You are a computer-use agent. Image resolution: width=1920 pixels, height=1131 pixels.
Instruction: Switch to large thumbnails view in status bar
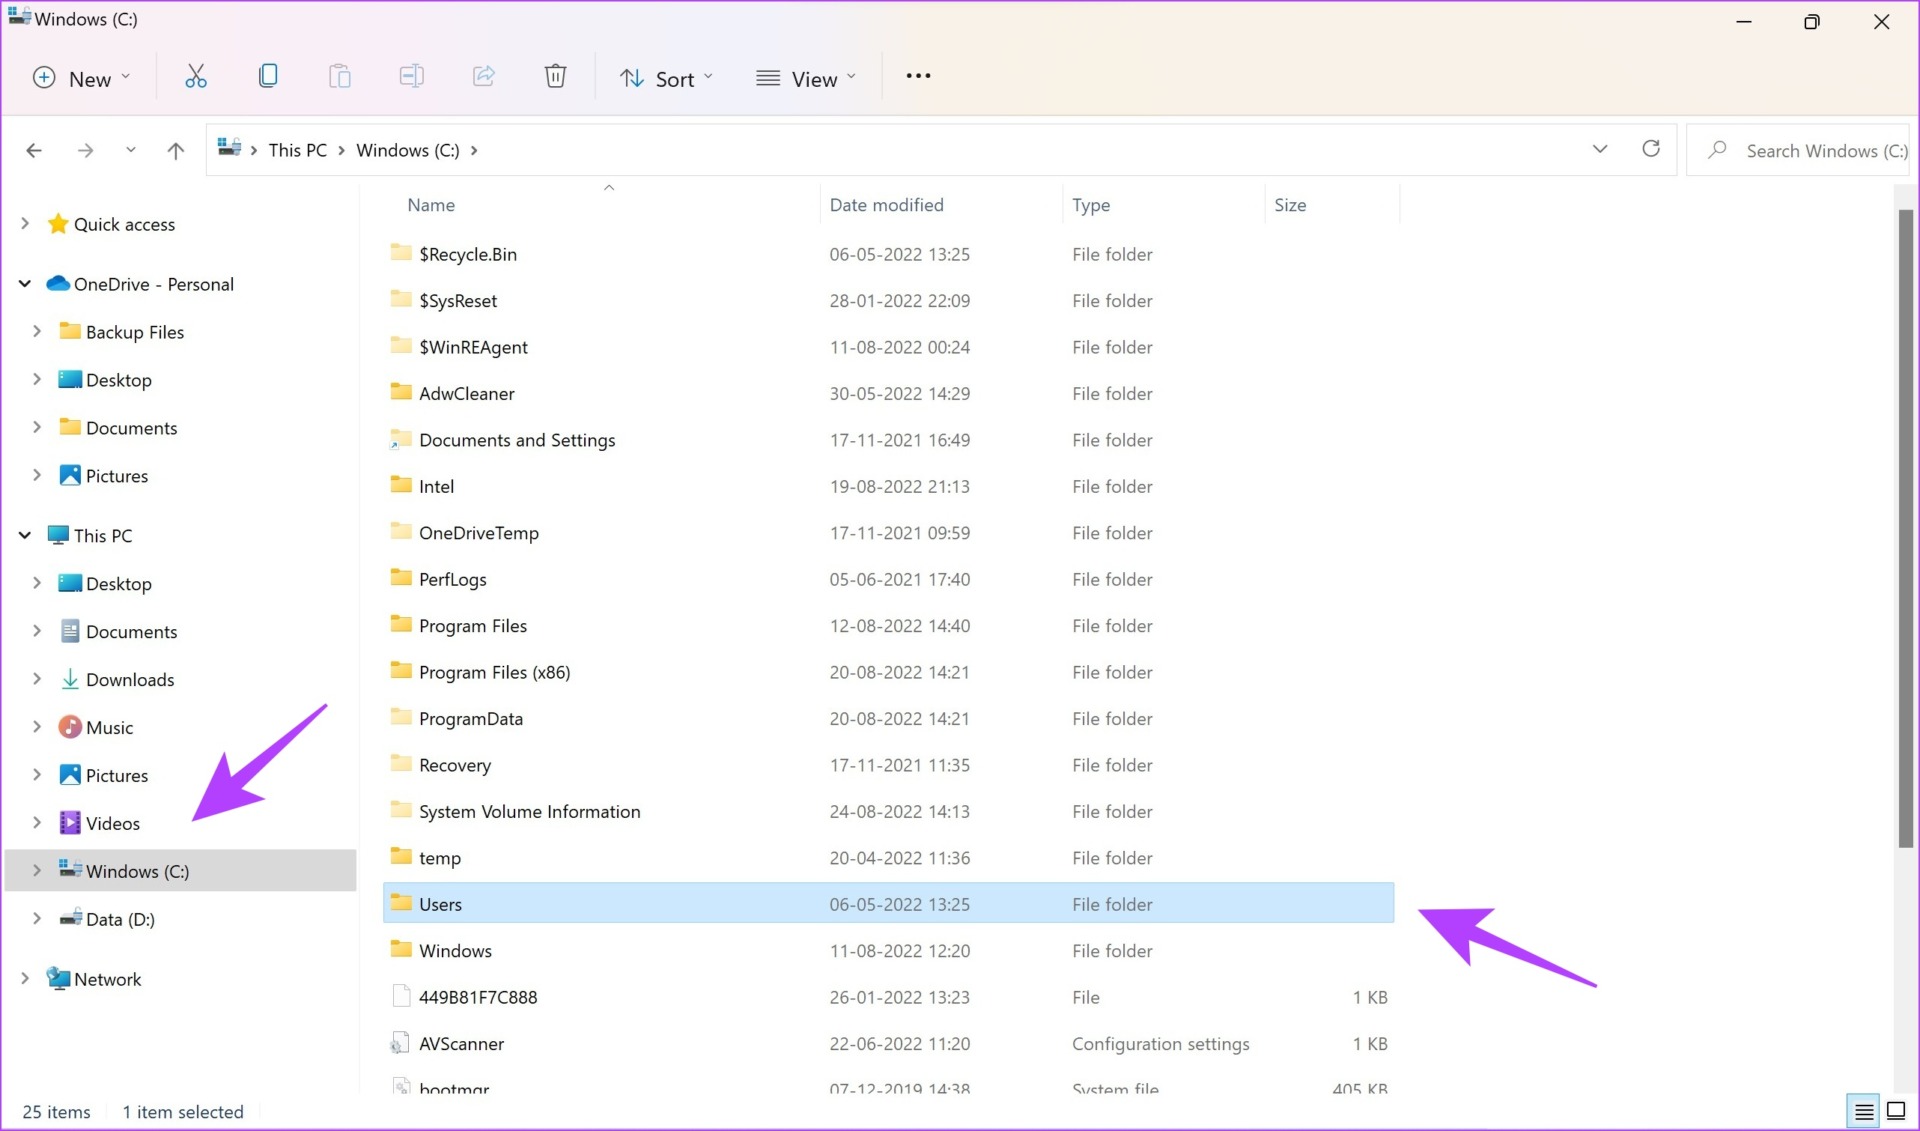tap(1896, 1111)
